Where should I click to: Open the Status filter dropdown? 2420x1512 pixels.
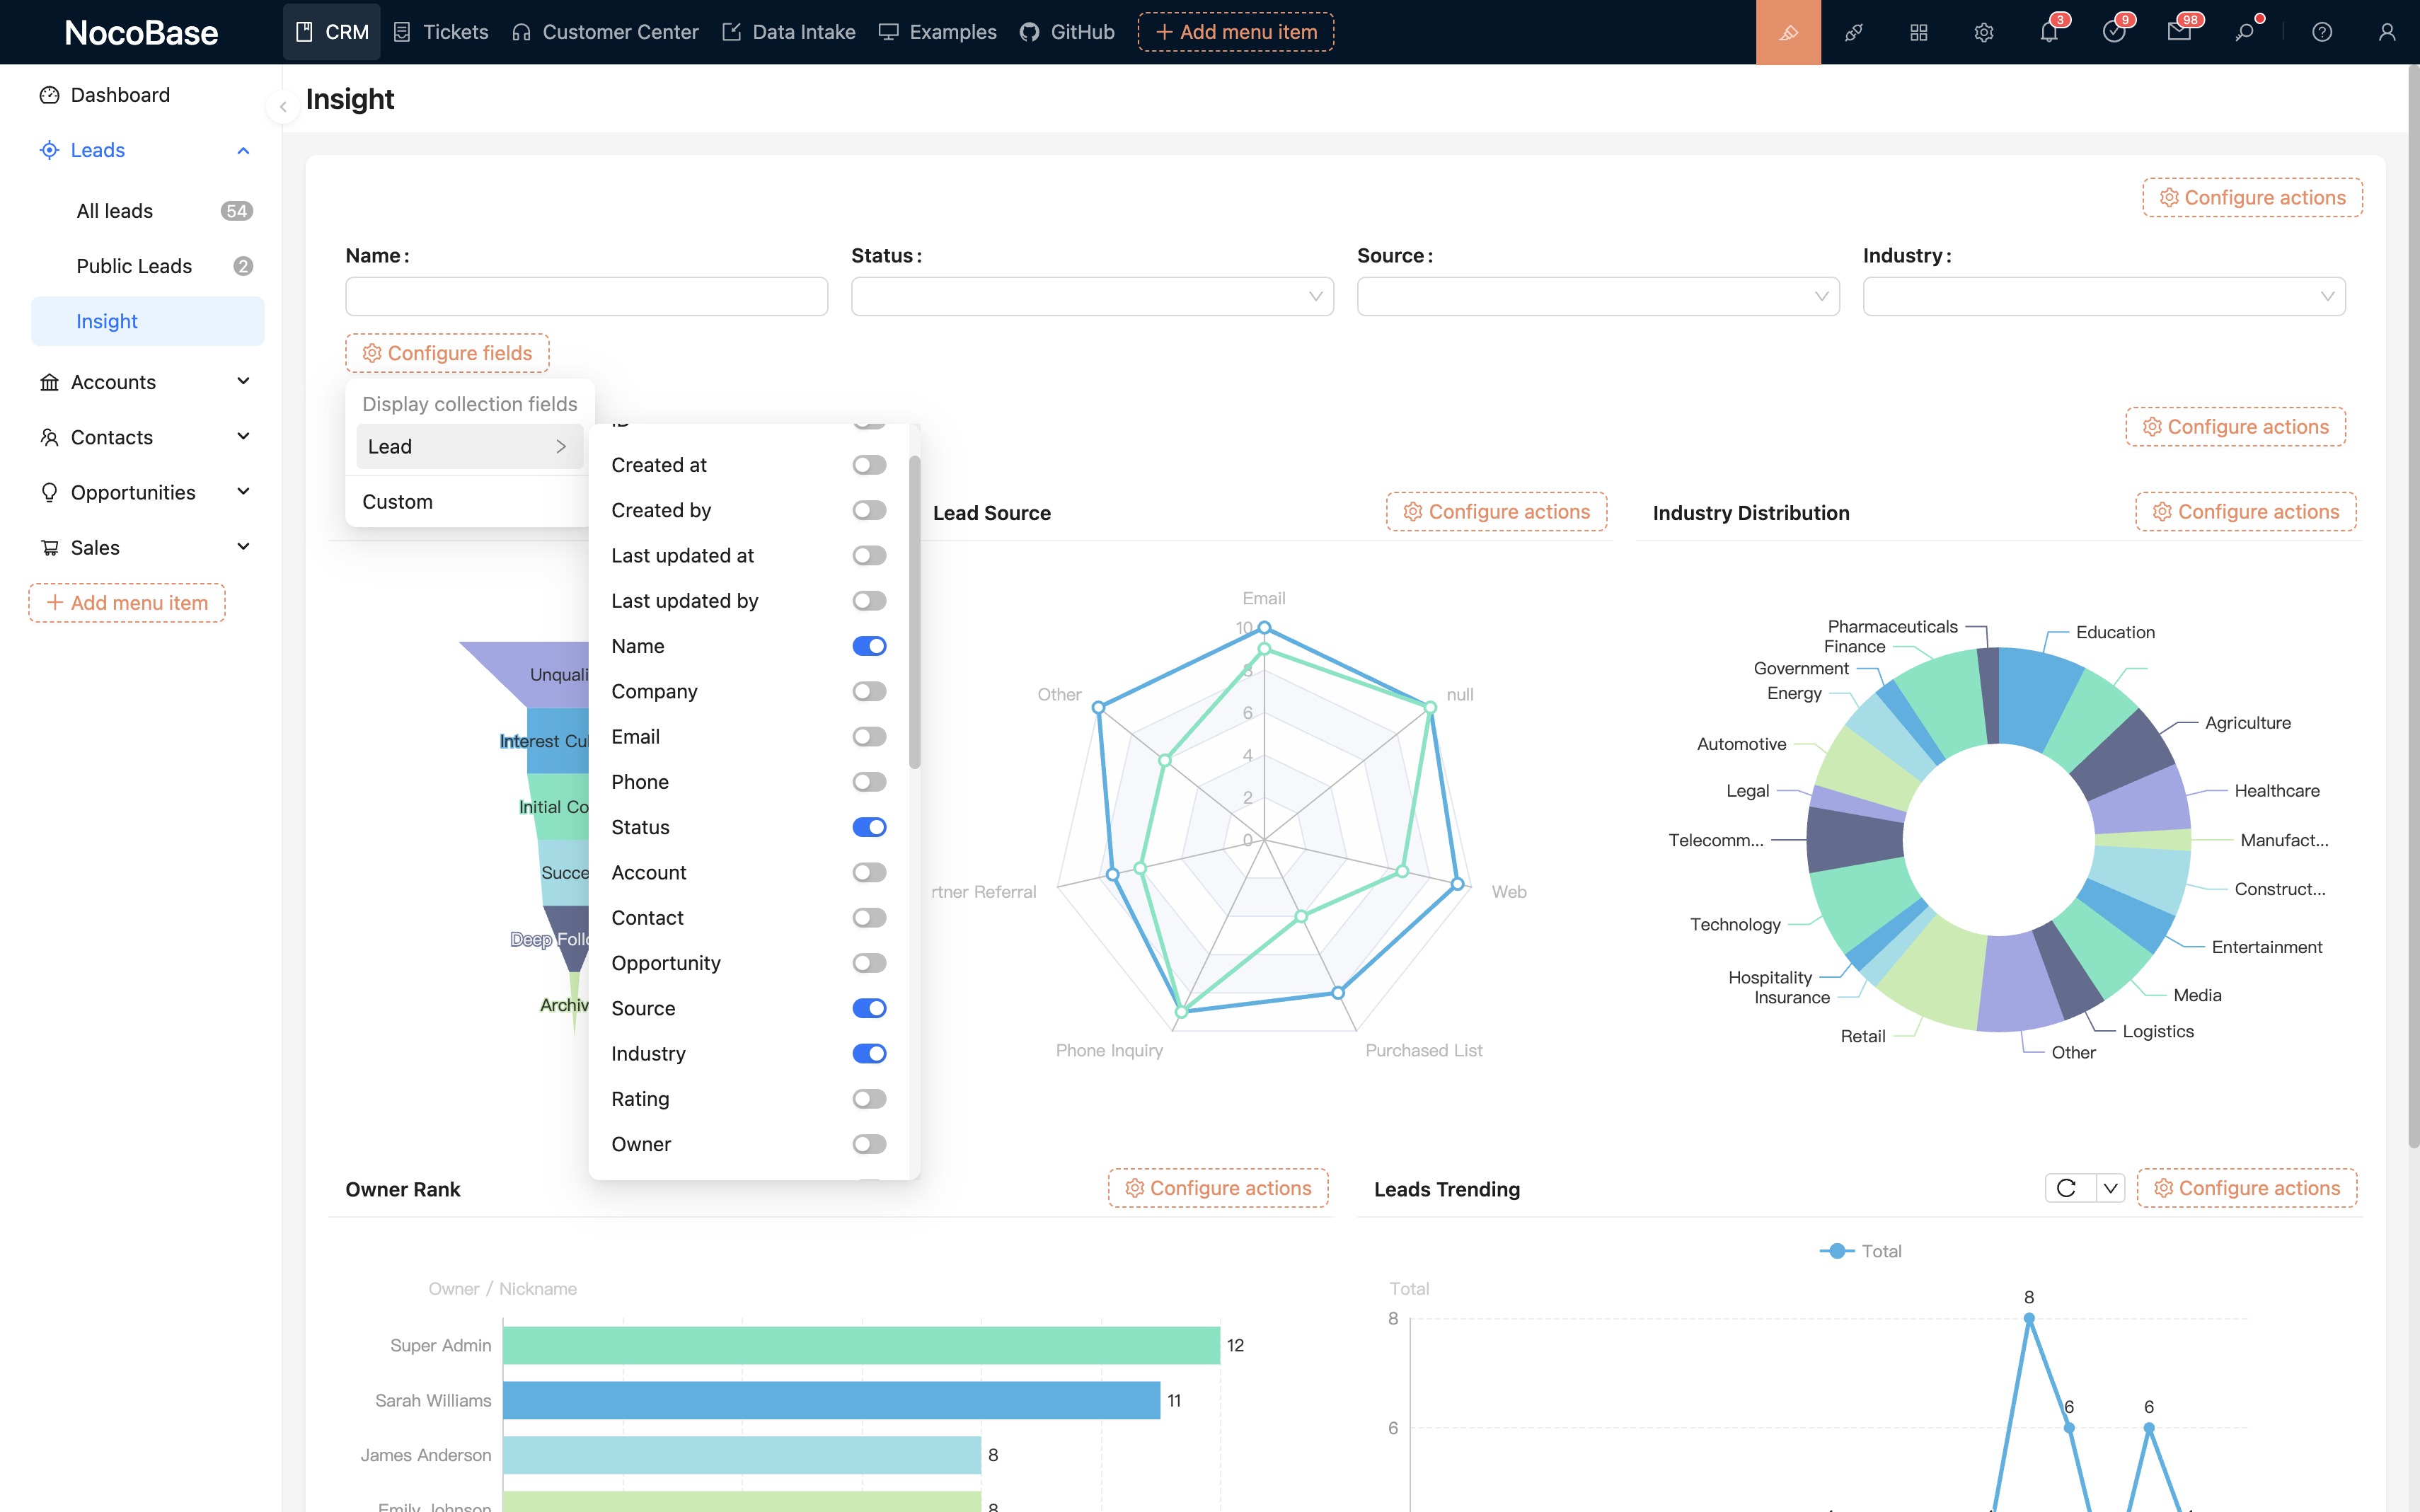[x=1092, y=296]
